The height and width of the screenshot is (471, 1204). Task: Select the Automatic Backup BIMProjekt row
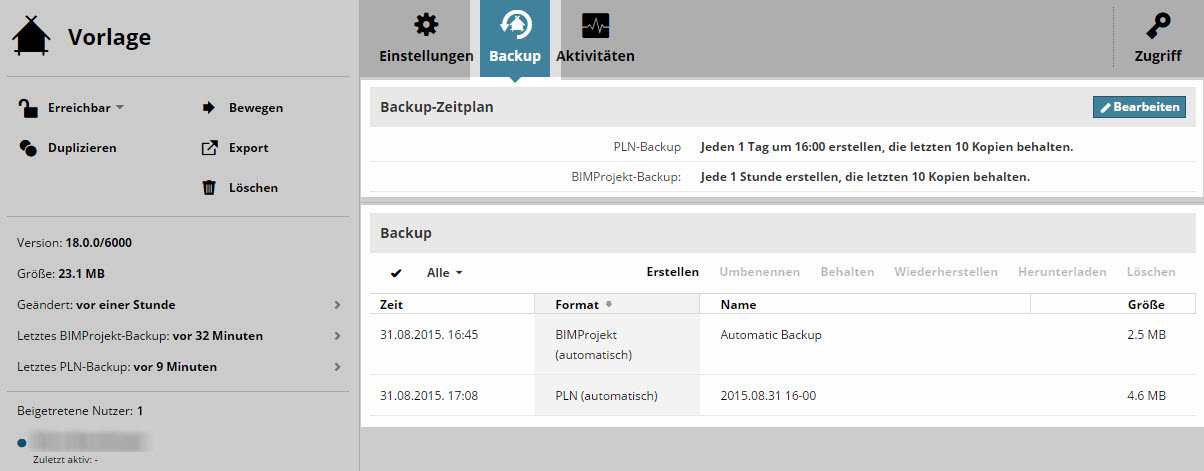click(x=782, y=344)
